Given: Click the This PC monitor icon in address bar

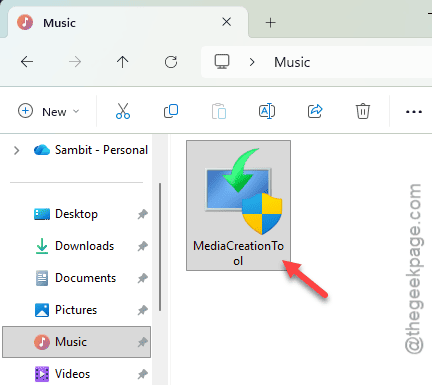Looking at the screenshot, I should pyautogui.click(x=222, y=62).
